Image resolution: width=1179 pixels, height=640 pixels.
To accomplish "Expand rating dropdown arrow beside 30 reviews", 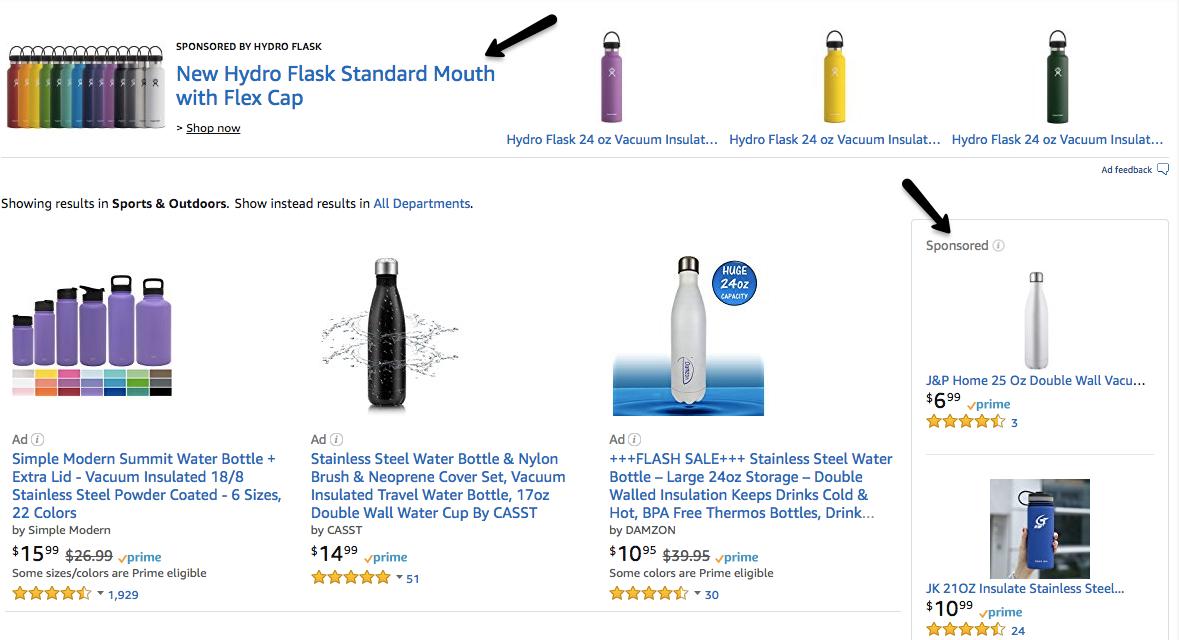I will (698, 594).
